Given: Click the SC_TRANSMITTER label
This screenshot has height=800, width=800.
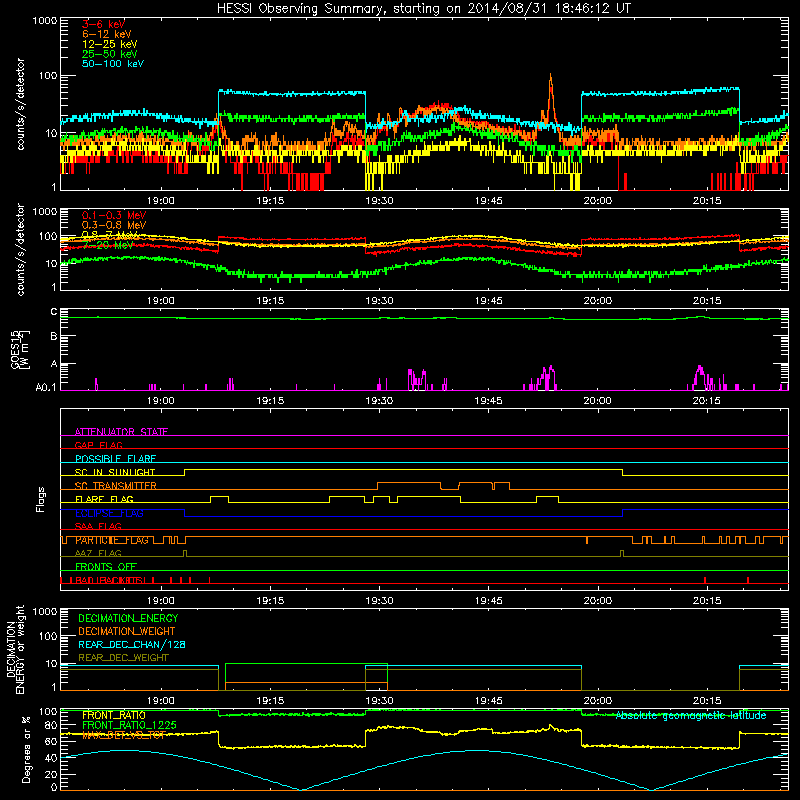Looking at the screenshot, I should (115, 485).
